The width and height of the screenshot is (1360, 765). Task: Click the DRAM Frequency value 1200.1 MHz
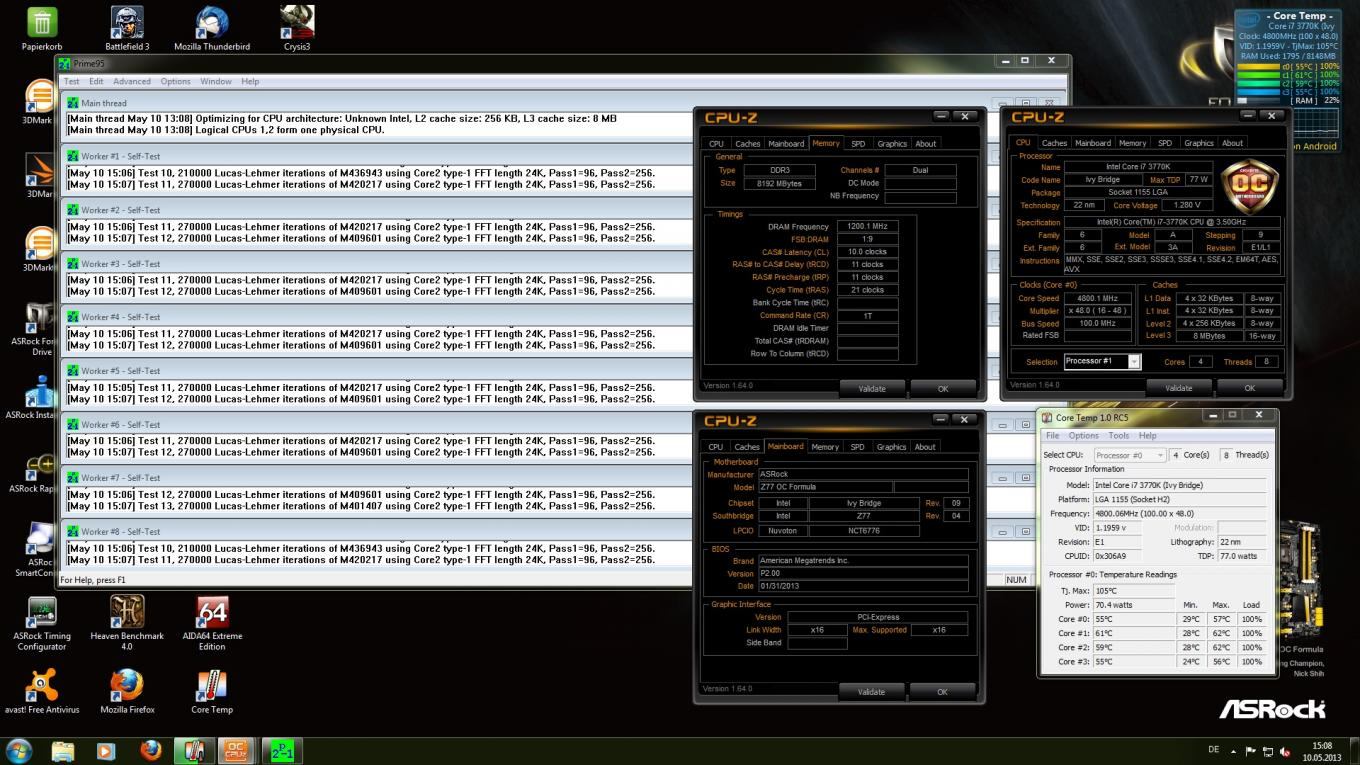pyautogui.click(x=867, y=227)
